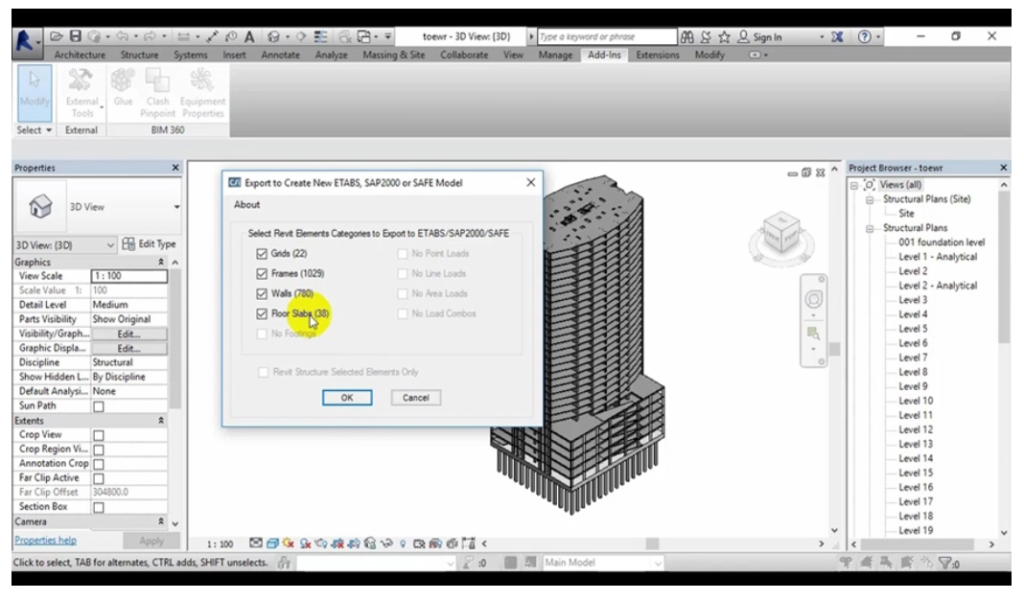1024x600 pixels.
Task: Open the Select panel dropdown
Action: point(34,131)
